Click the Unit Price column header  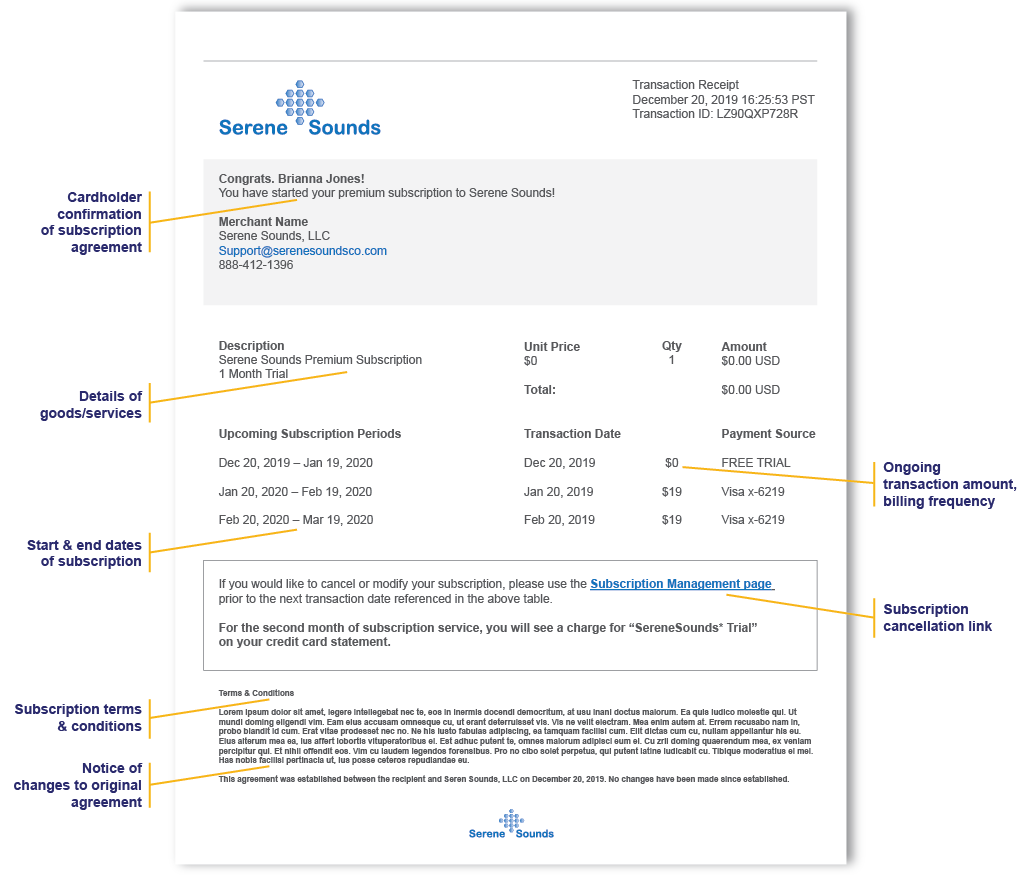coord(551,347)
